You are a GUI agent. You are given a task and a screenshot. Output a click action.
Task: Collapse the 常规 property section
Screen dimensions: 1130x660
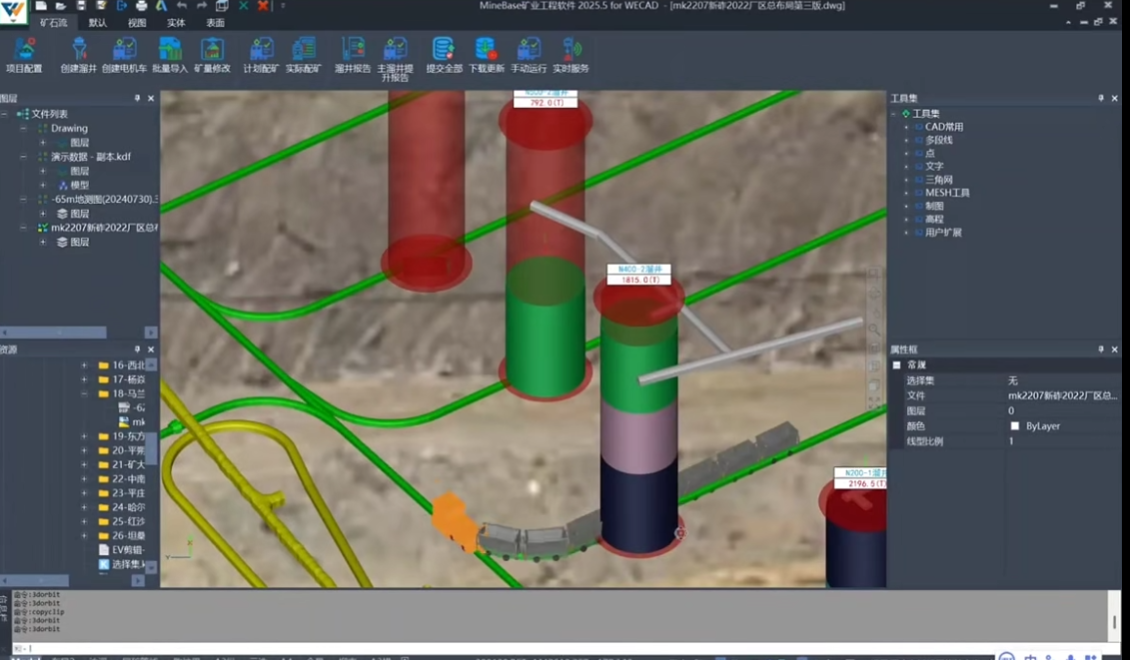tap(897, 366)
